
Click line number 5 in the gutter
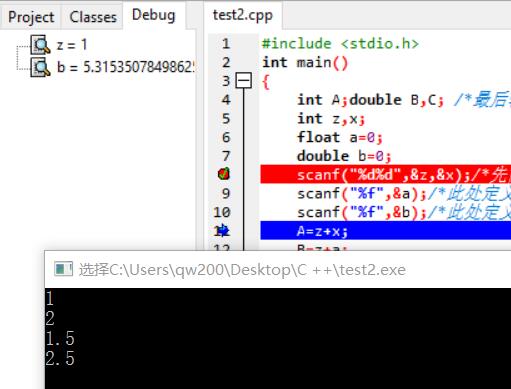(x=226, y=118)
